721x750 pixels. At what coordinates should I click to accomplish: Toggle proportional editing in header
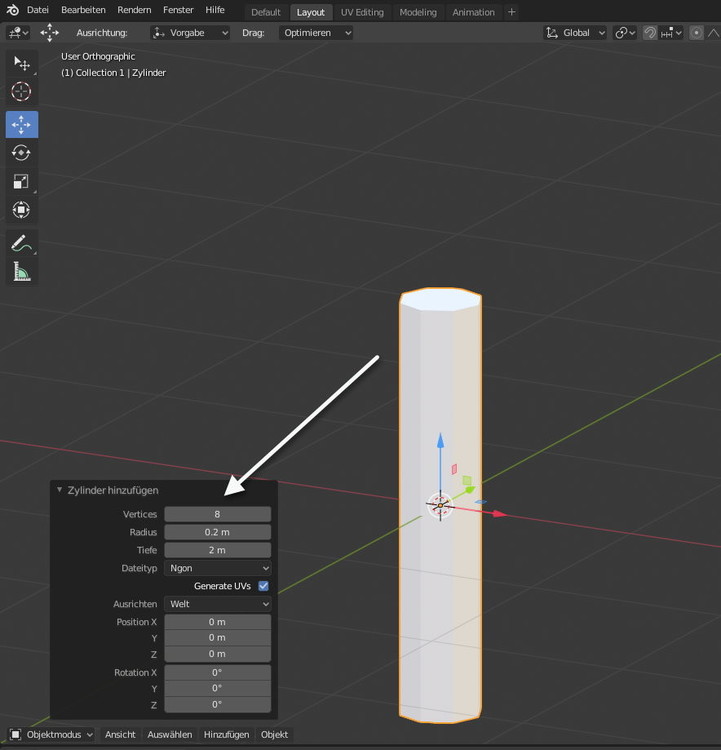click(697, 33)
